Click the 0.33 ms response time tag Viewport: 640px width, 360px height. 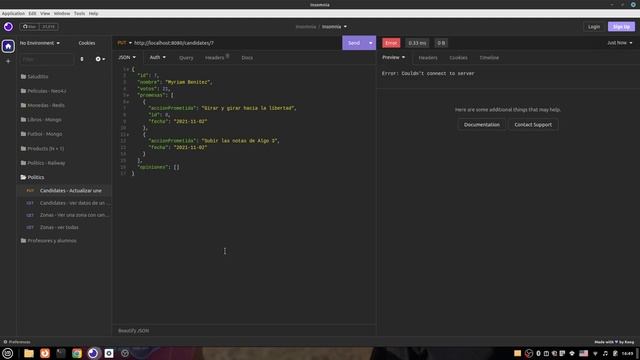pyautogui.click(x=417, y=43)
